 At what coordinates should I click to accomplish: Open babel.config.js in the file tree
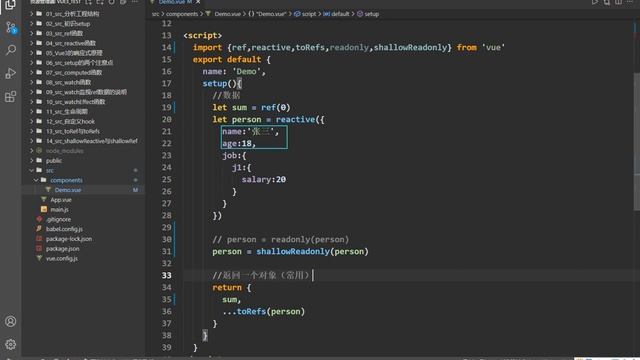pyautogui.click(x=83, y=229)
